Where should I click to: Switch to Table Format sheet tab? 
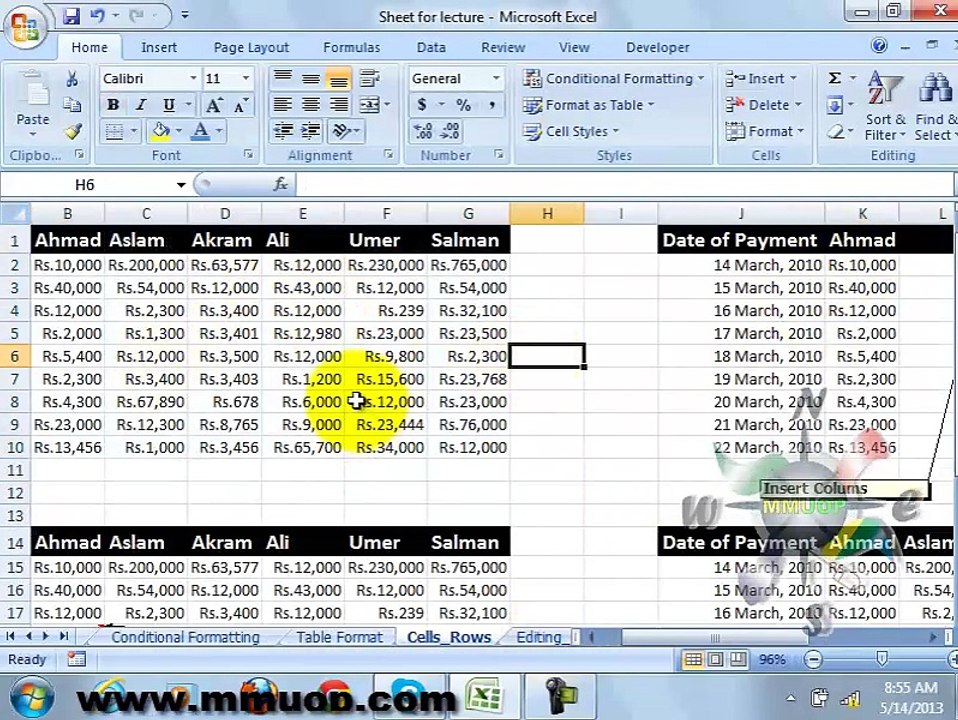click(x=339, y=637)
